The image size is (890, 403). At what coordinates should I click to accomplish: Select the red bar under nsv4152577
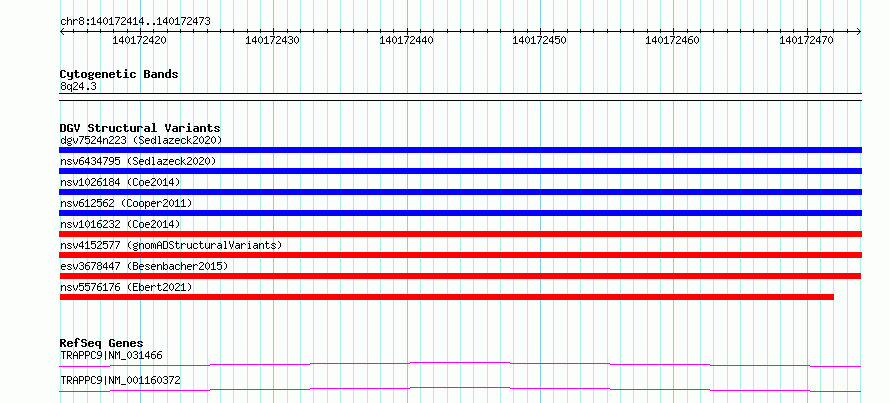tap(460, 255)
